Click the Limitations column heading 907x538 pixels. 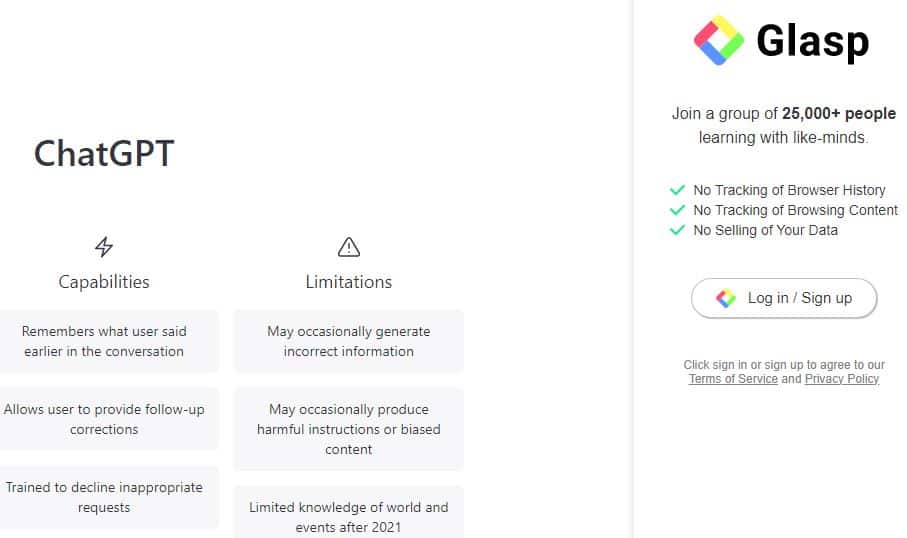[x=348, y=282]
